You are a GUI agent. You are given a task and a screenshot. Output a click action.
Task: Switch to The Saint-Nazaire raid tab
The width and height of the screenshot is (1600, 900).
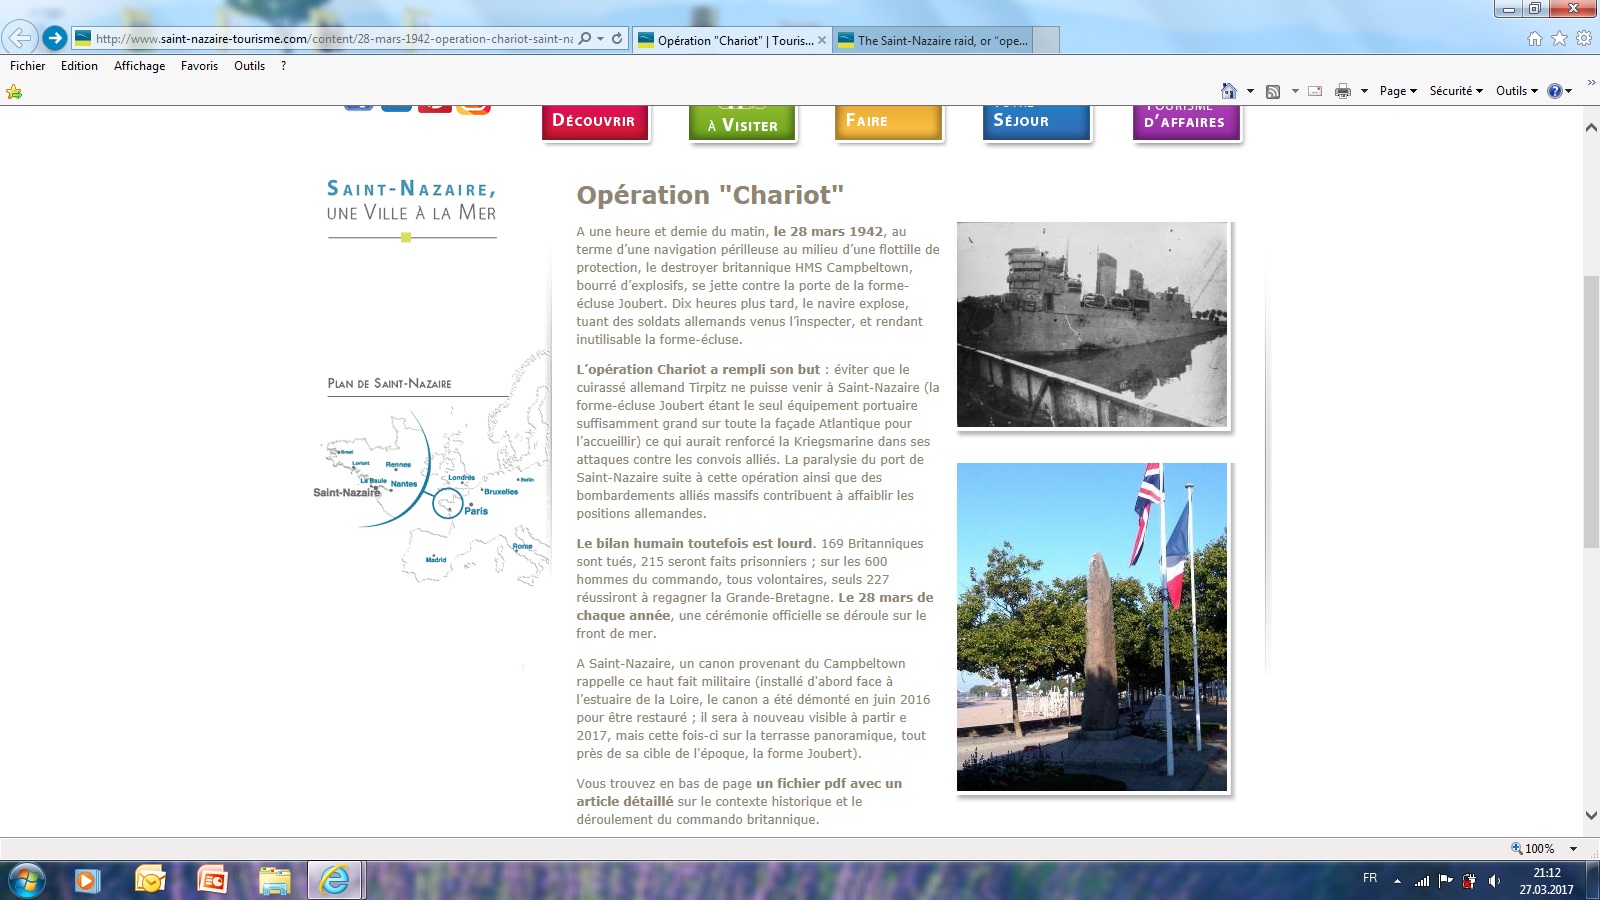pyautogui.click(x=931, y=40)
